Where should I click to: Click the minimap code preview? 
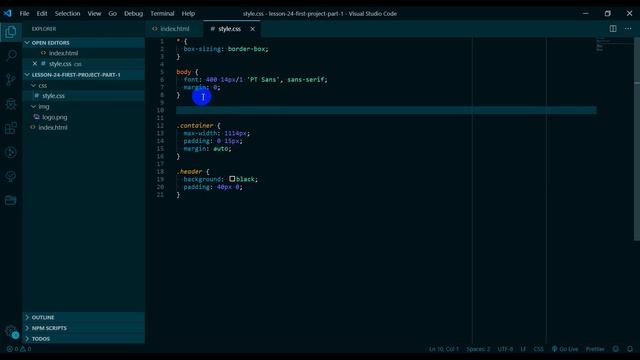coord(615,45)
